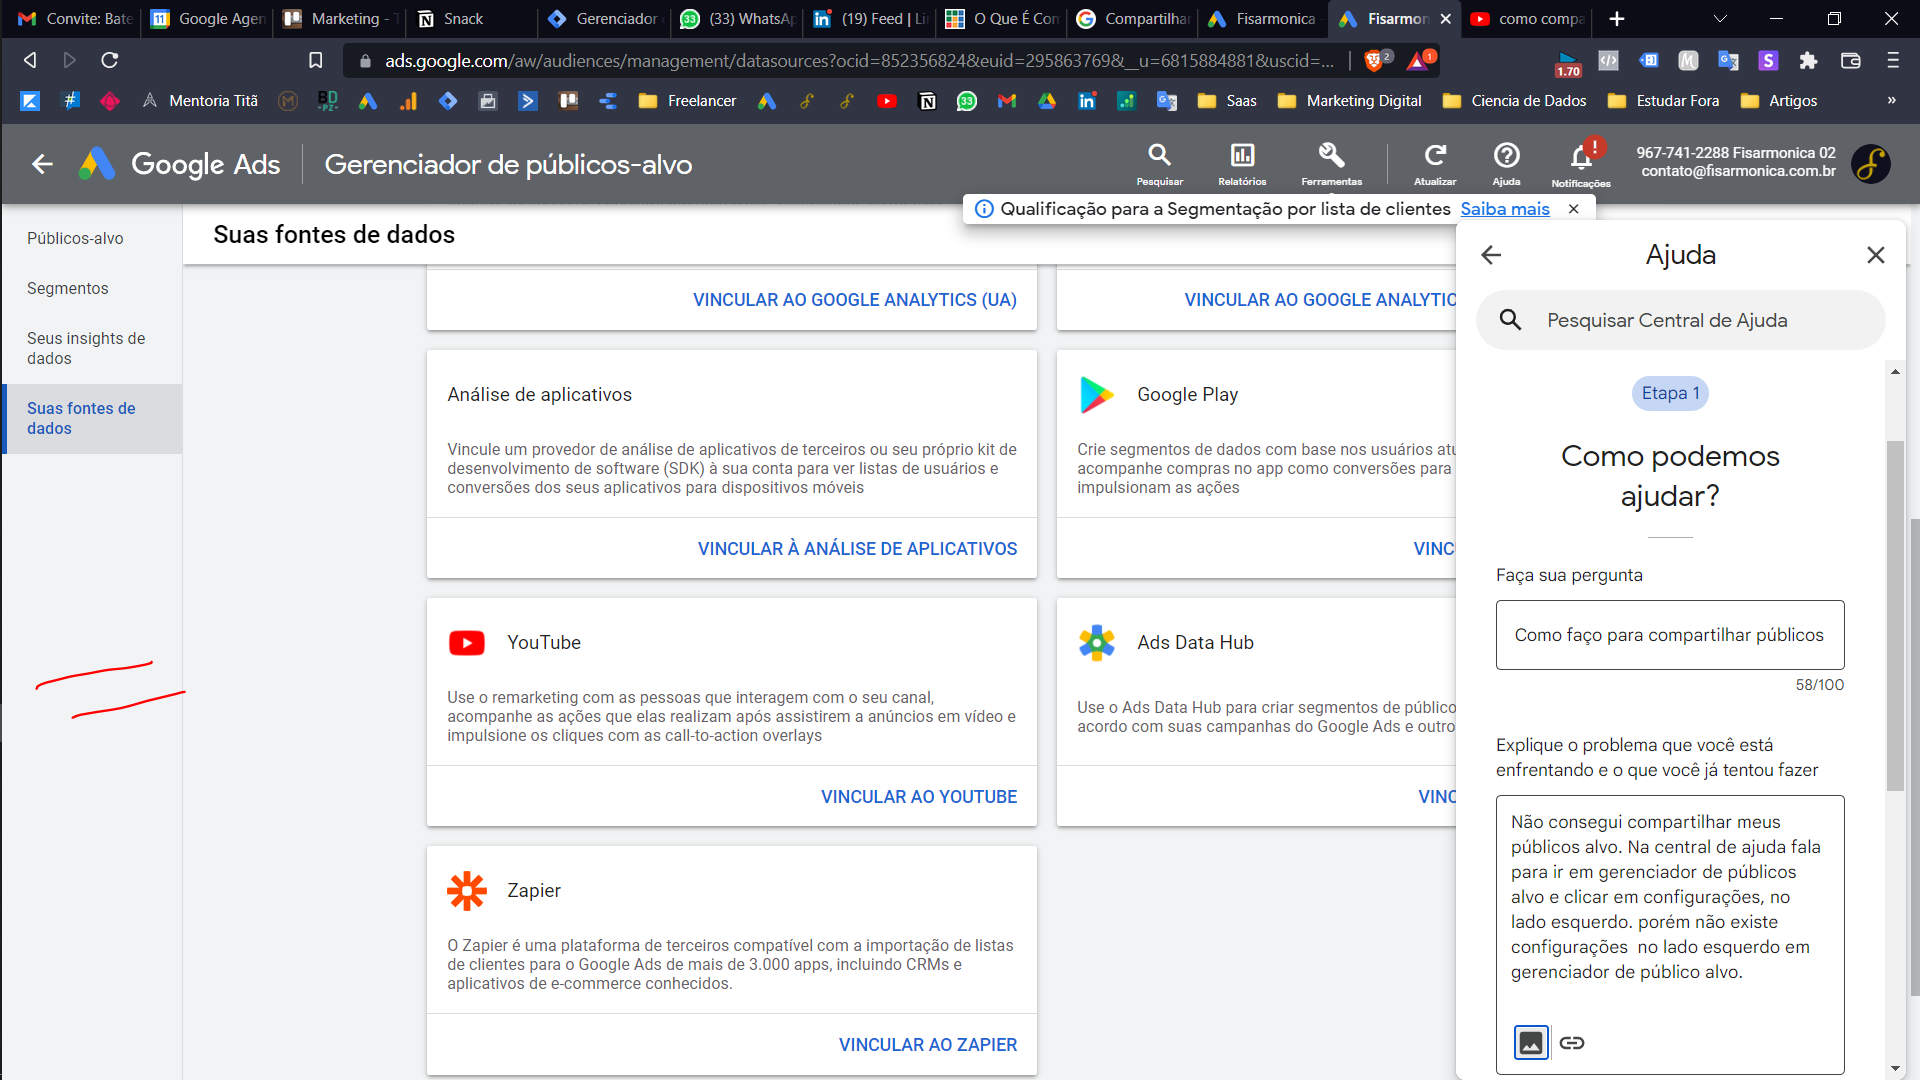1920x1080 pixels.
Task: Click the browser address bar URL
Action: click(x=858, y=61)
